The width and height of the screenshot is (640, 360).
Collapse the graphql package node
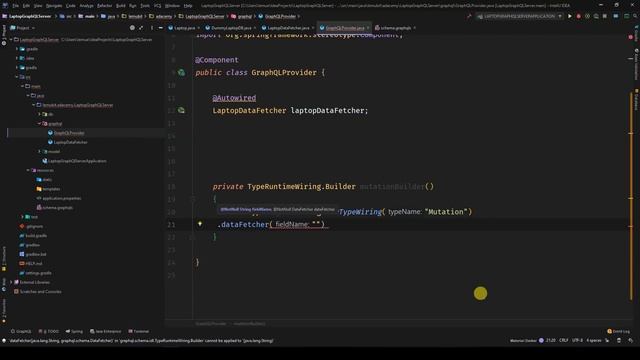[40, 123]
